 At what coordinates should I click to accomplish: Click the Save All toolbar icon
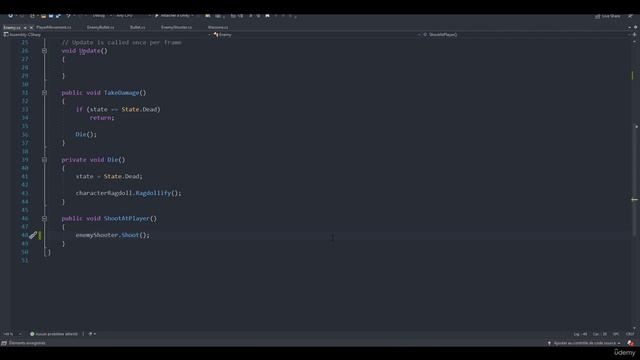pos(58,16)
